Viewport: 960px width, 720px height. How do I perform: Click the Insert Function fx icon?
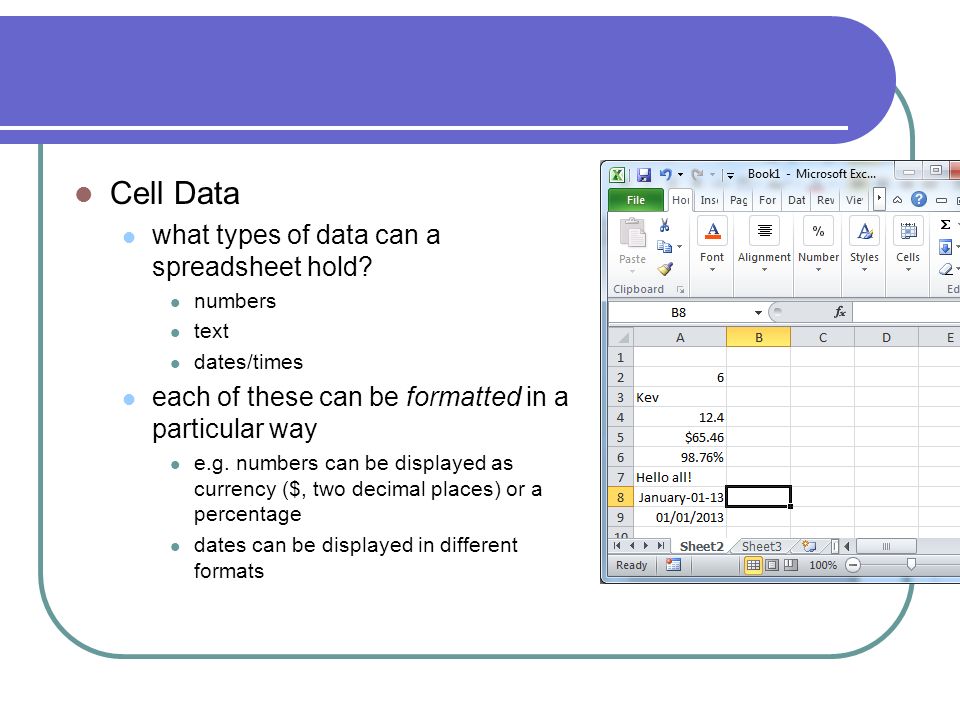(x=840, y=312)
